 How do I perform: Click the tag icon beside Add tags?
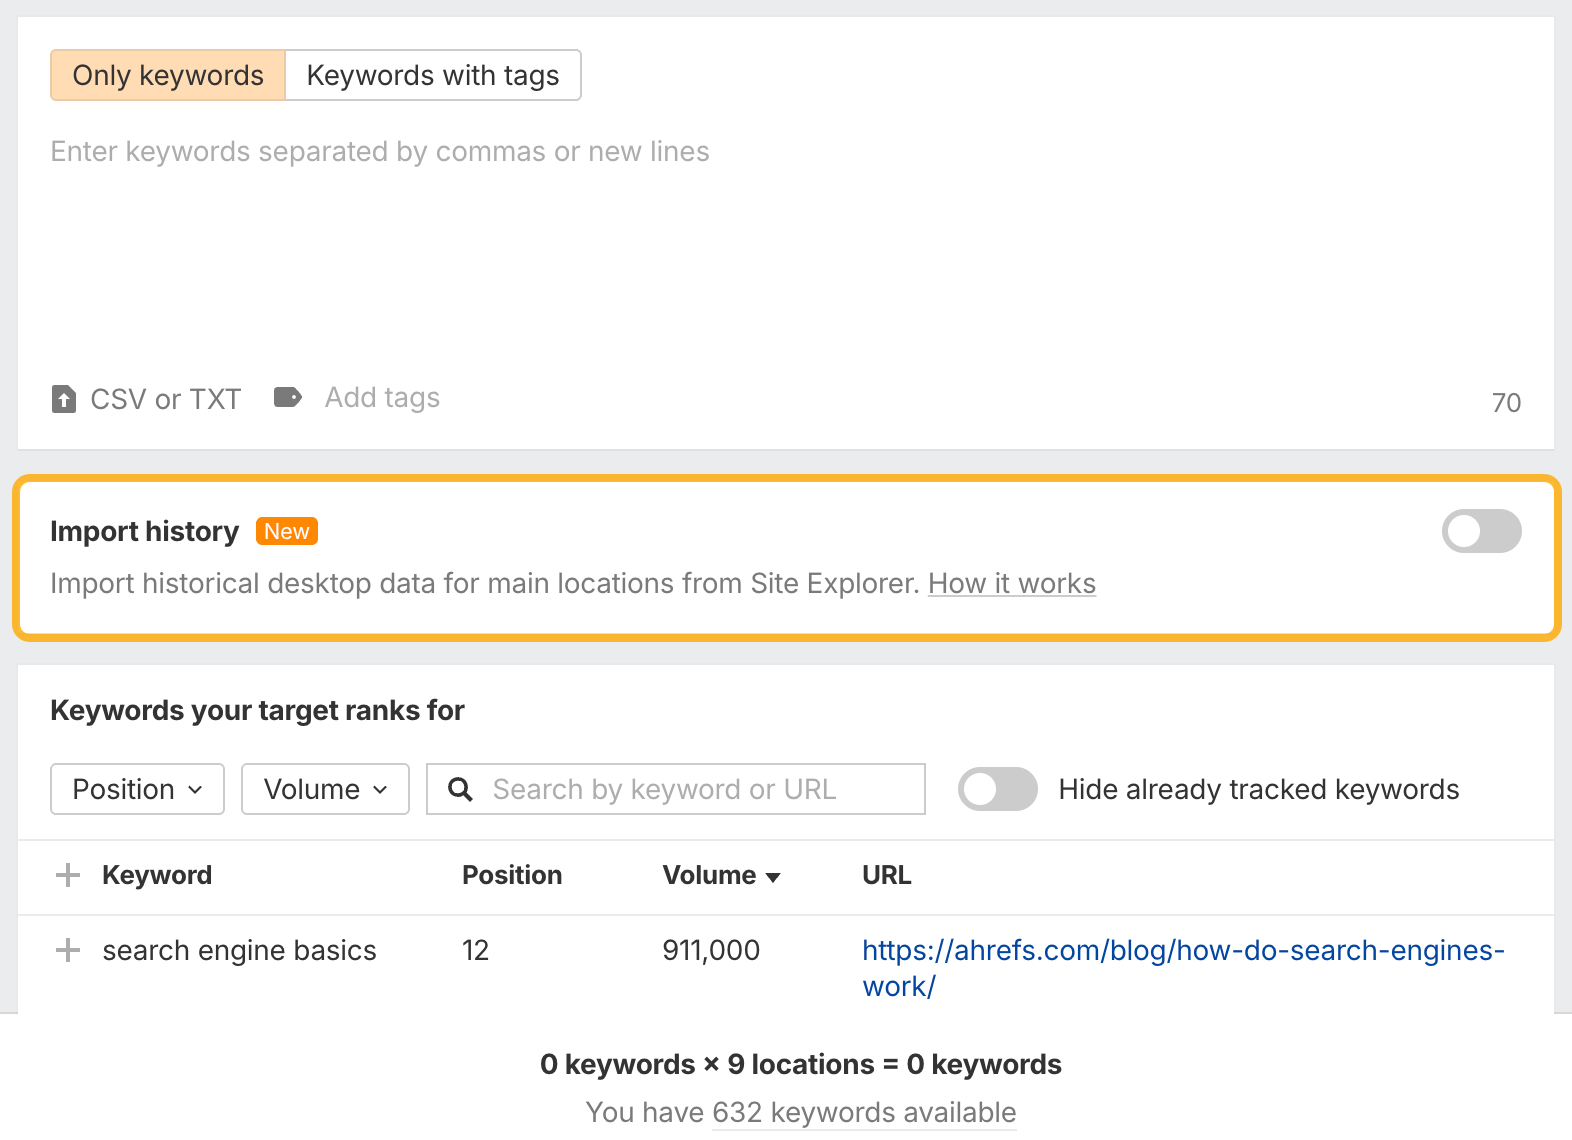288,398
